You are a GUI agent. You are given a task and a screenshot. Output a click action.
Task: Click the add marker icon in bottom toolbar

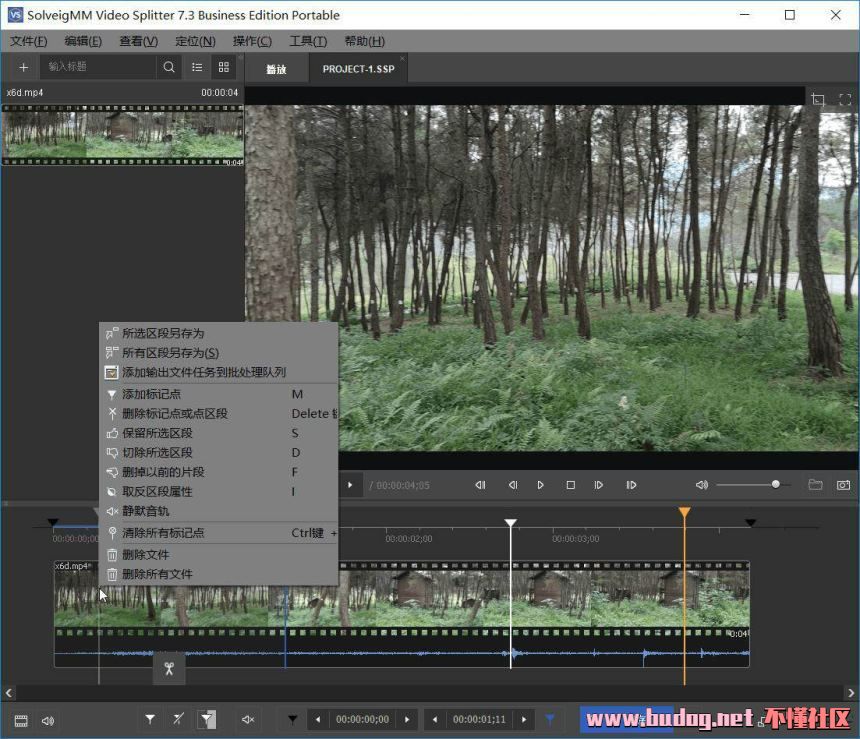(x=150, y=719)
